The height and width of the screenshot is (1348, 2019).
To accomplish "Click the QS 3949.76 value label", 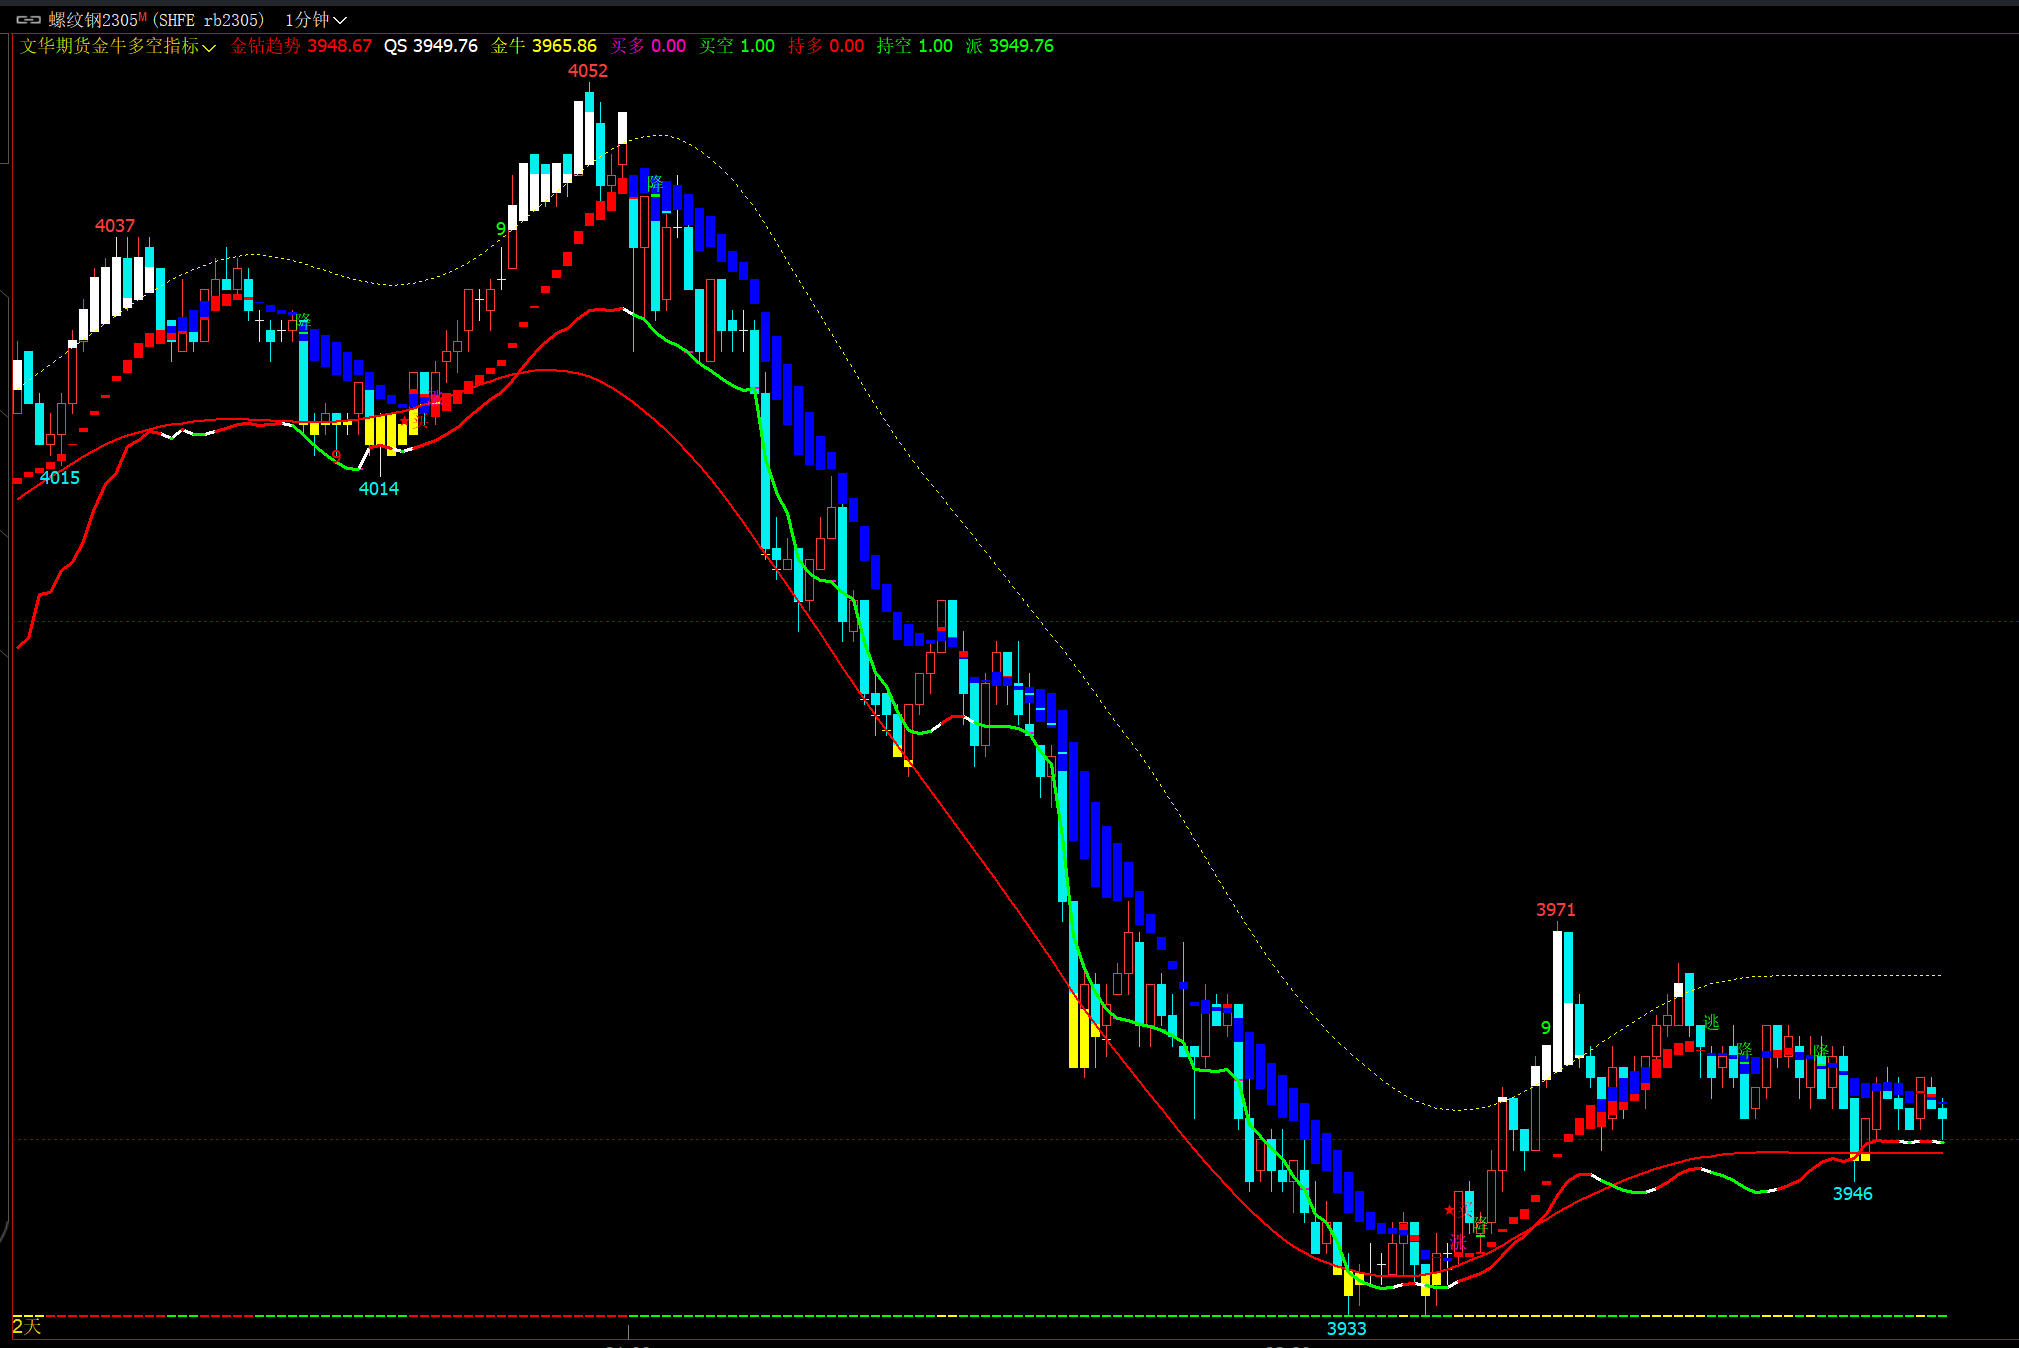I will tap(431, 46).
